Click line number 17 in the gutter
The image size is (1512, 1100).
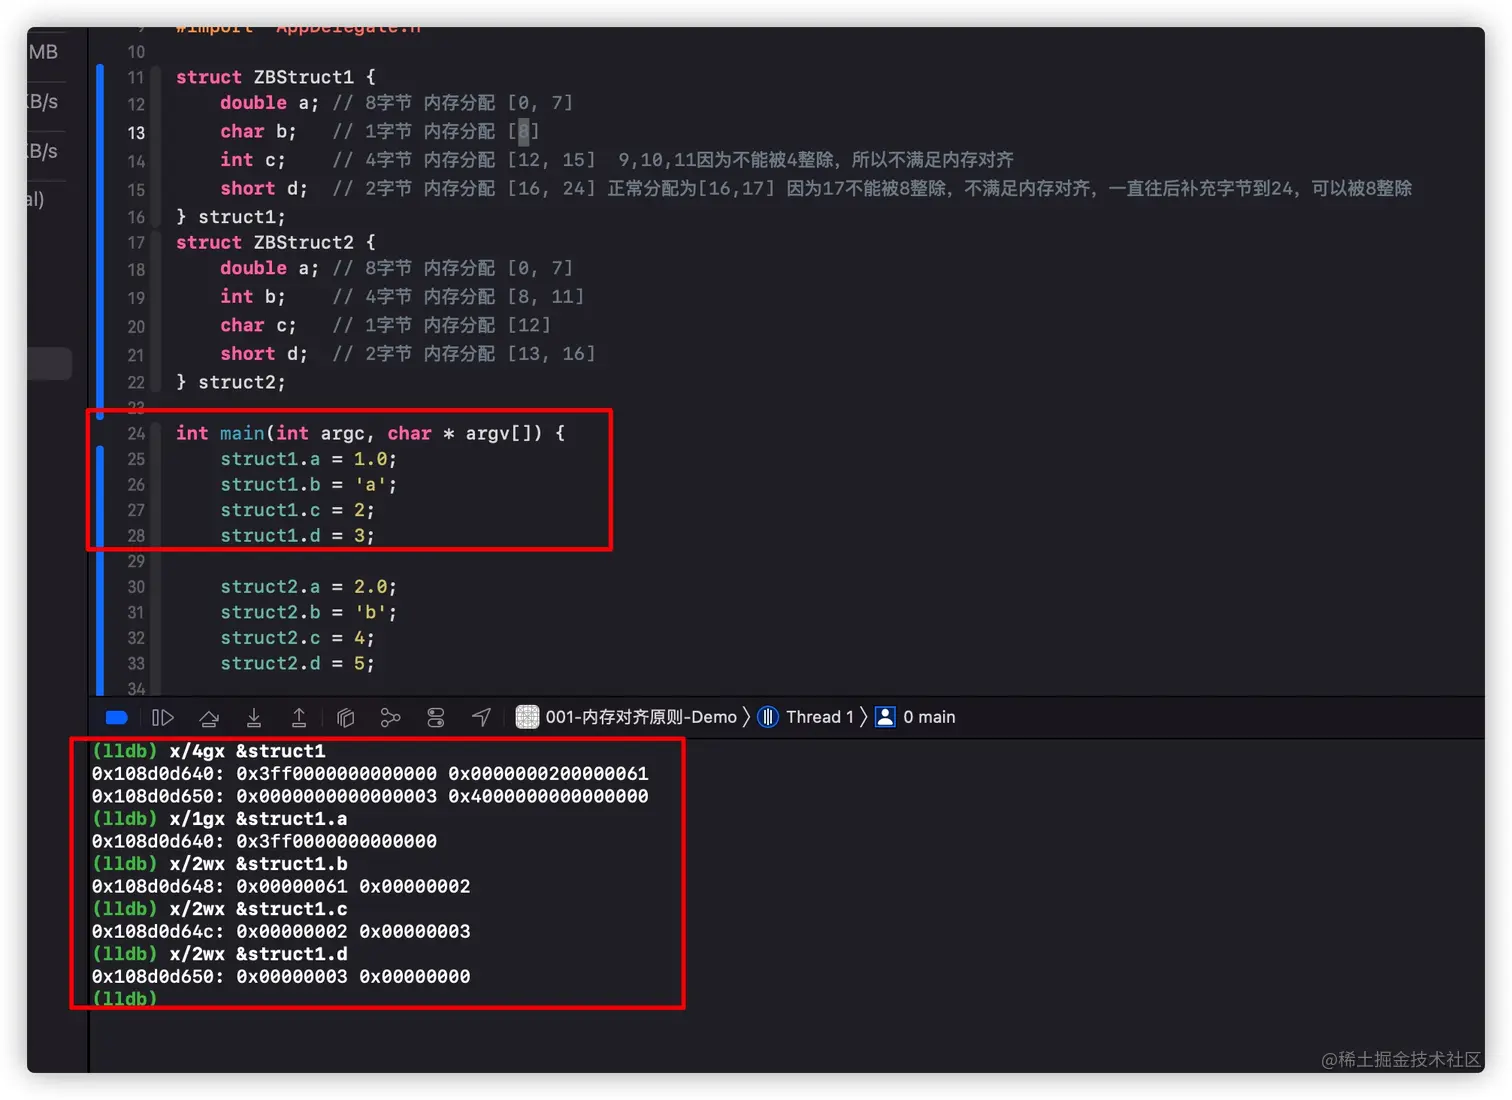(x=136, y=242)
